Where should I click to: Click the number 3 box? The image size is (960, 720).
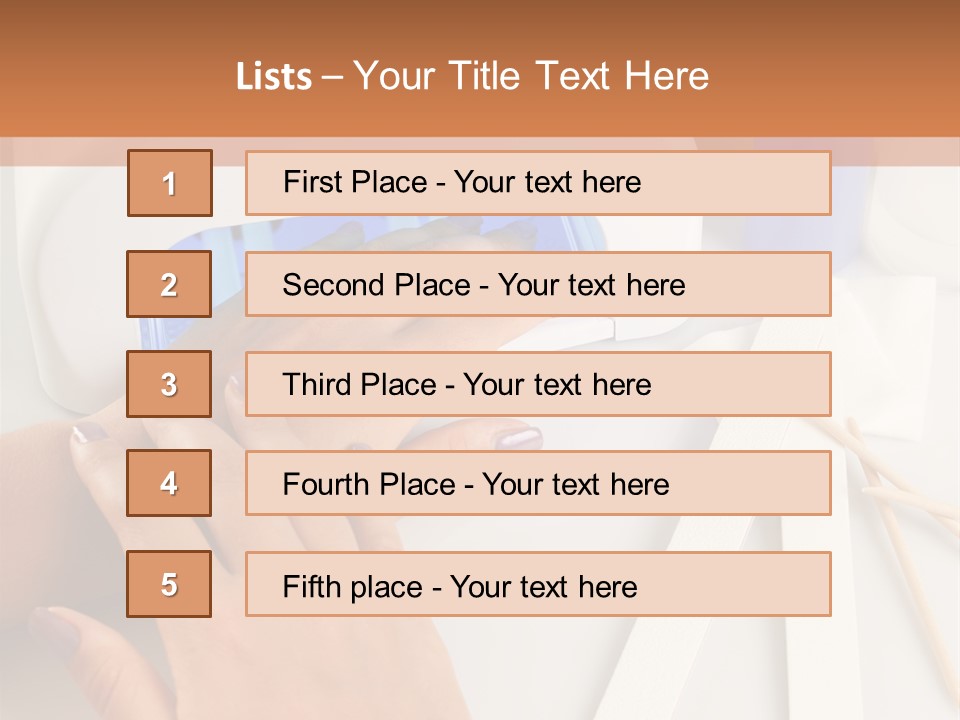pos(169,384)
